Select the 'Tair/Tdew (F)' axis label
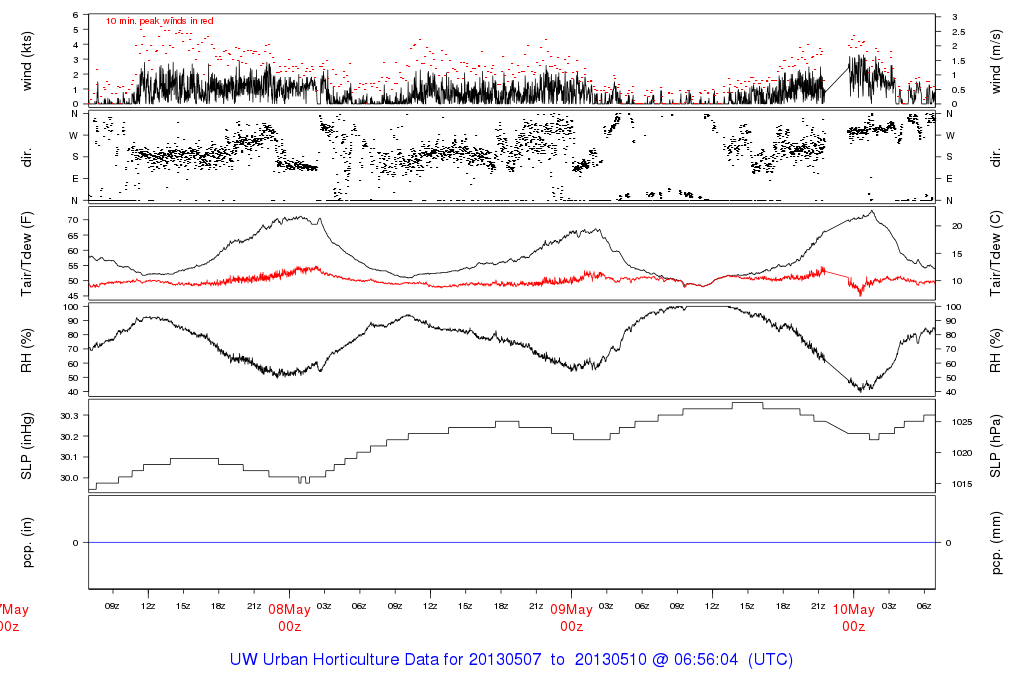This screenshot has width=1024, height=700. point(27,253)
